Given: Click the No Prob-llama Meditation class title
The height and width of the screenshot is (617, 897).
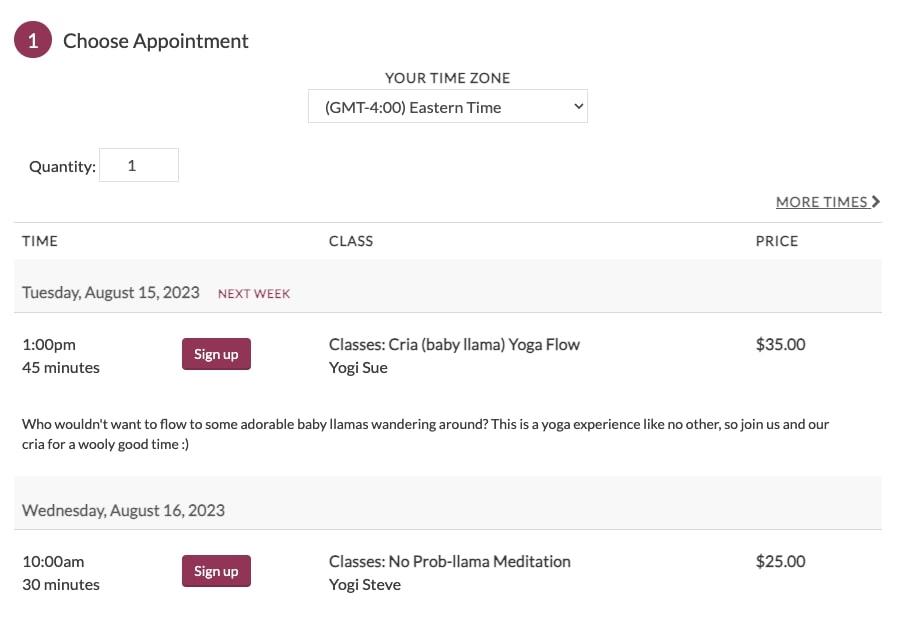Looking at the screenshot, I should point(479,562).
